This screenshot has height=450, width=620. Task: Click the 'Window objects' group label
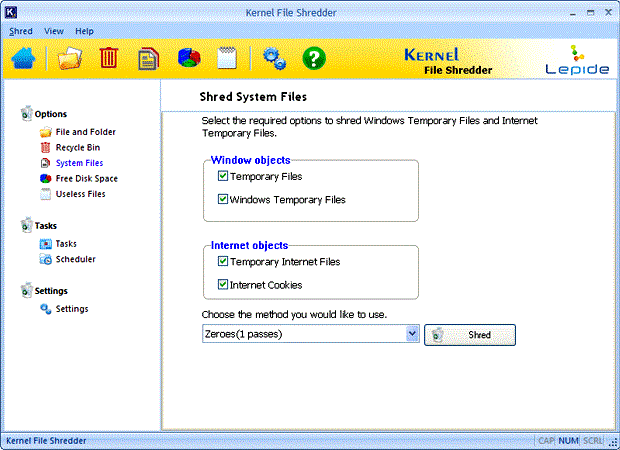250,160
